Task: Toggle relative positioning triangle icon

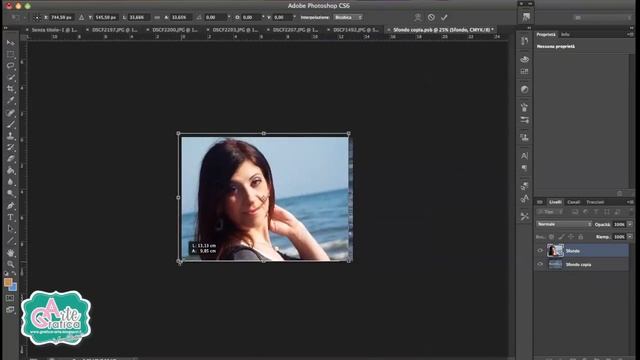Action: pyautogui.click(x=81, y=18)
